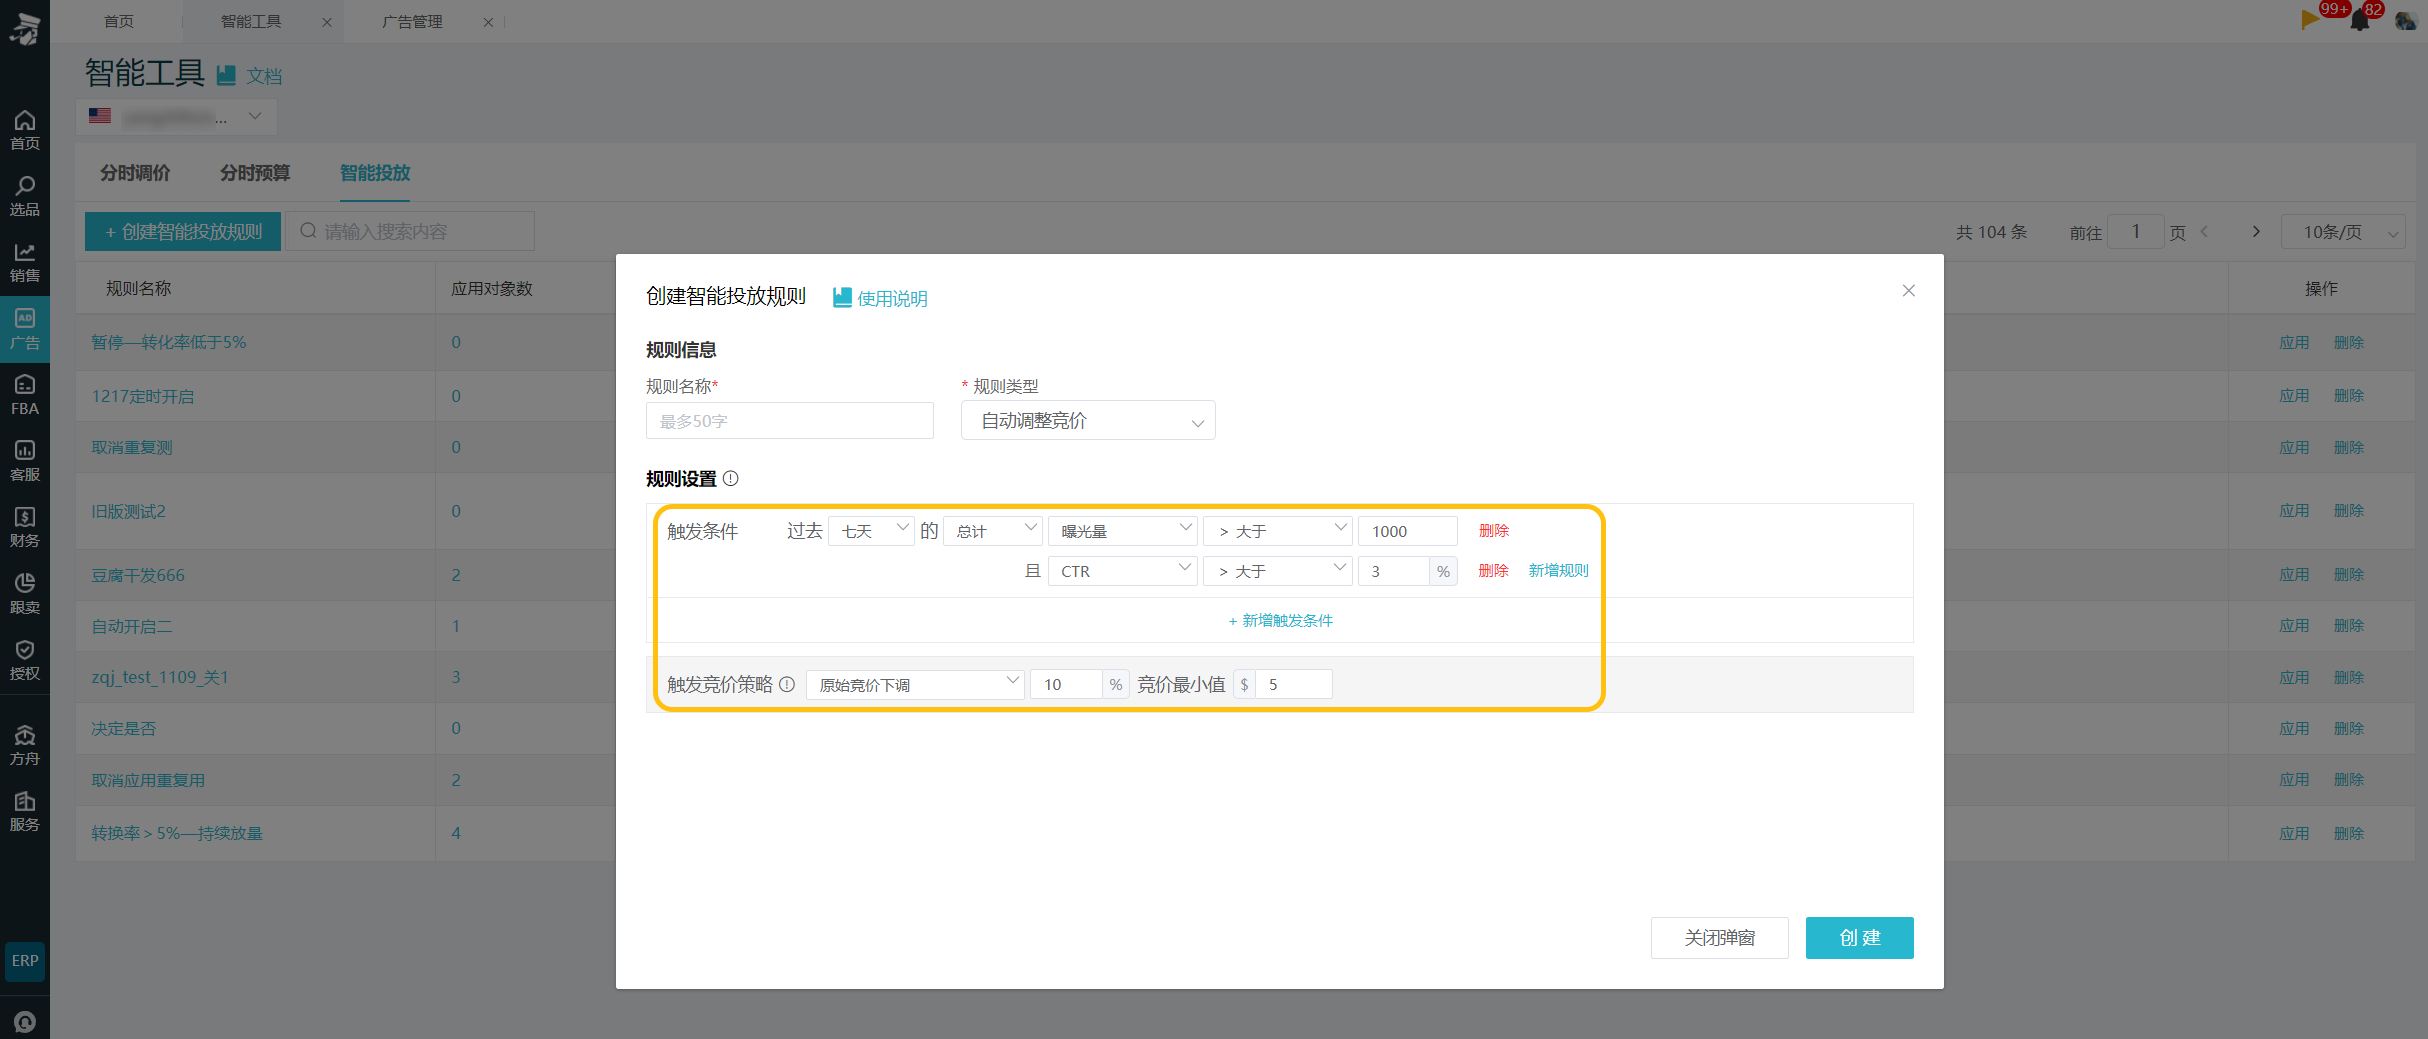The height and width of the screenshot is (1039, 2428).
Task: Open the 使用说明 guide link
Action: point(880,298)
